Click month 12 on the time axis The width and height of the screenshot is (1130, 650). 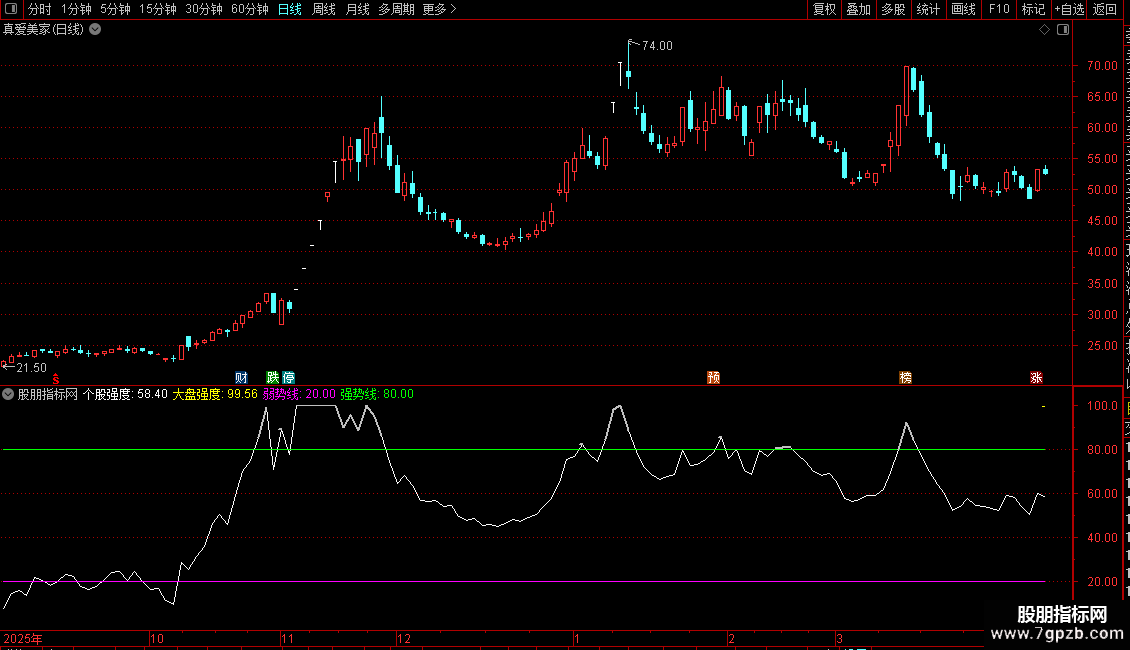pyautogui.click(x=404, y=638)
